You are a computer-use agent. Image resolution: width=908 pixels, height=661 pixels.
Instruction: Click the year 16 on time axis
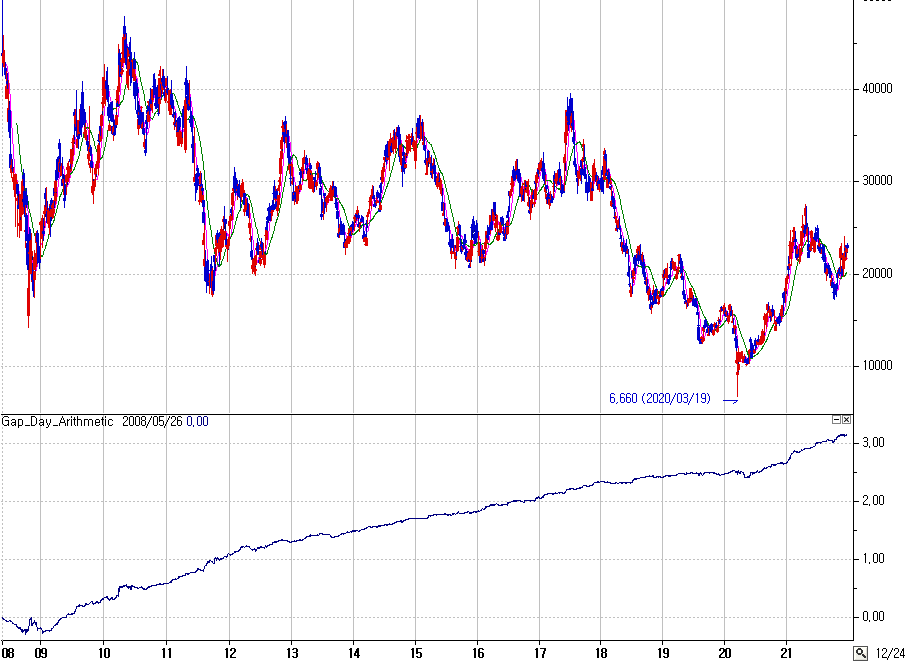click(478, 653)
